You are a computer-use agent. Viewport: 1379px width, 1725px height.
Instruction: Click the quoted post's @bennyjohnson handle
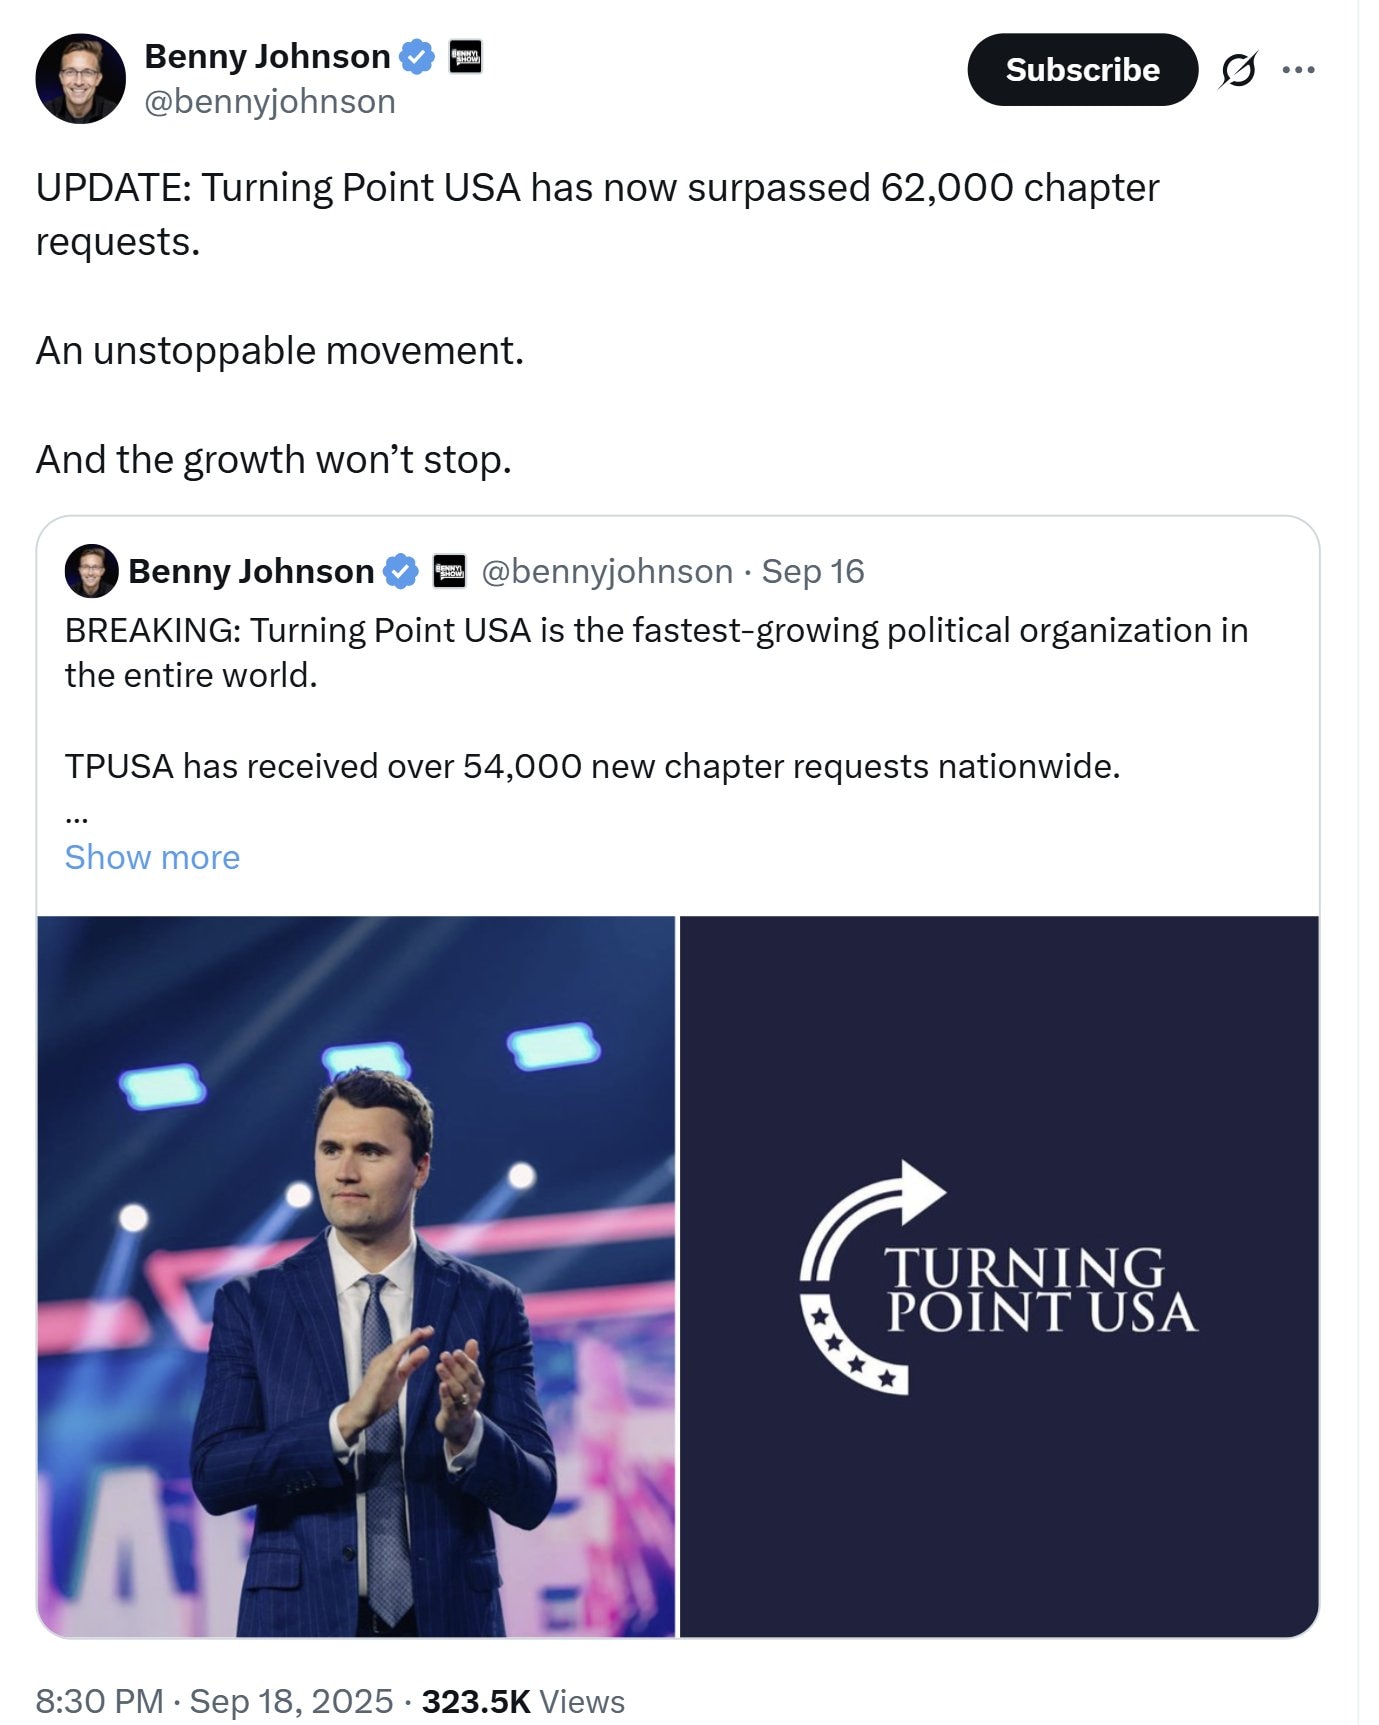click(607, 572)
